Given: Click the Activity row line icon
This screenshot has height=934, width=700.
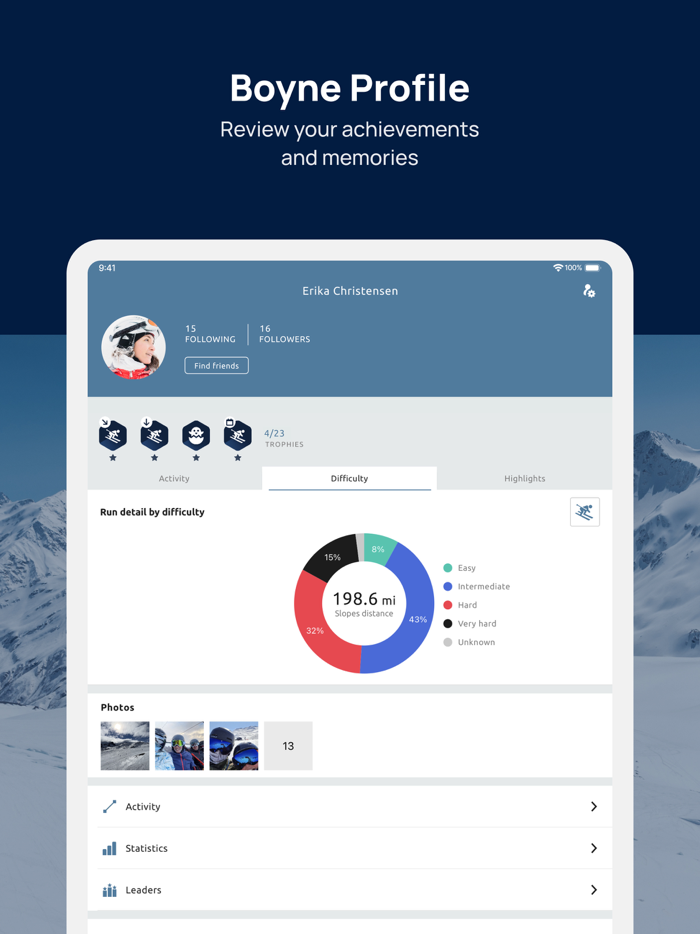Looking at the screenshot, I should click(110, 807).
